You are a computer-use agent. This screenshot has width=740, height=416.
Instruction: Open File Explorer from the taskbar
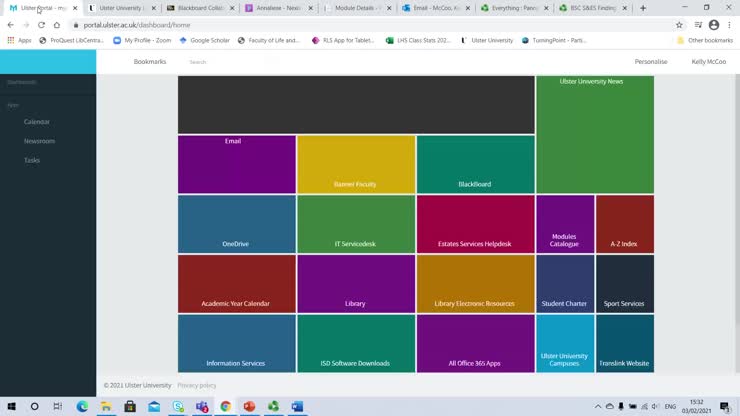tap(106, 406)
